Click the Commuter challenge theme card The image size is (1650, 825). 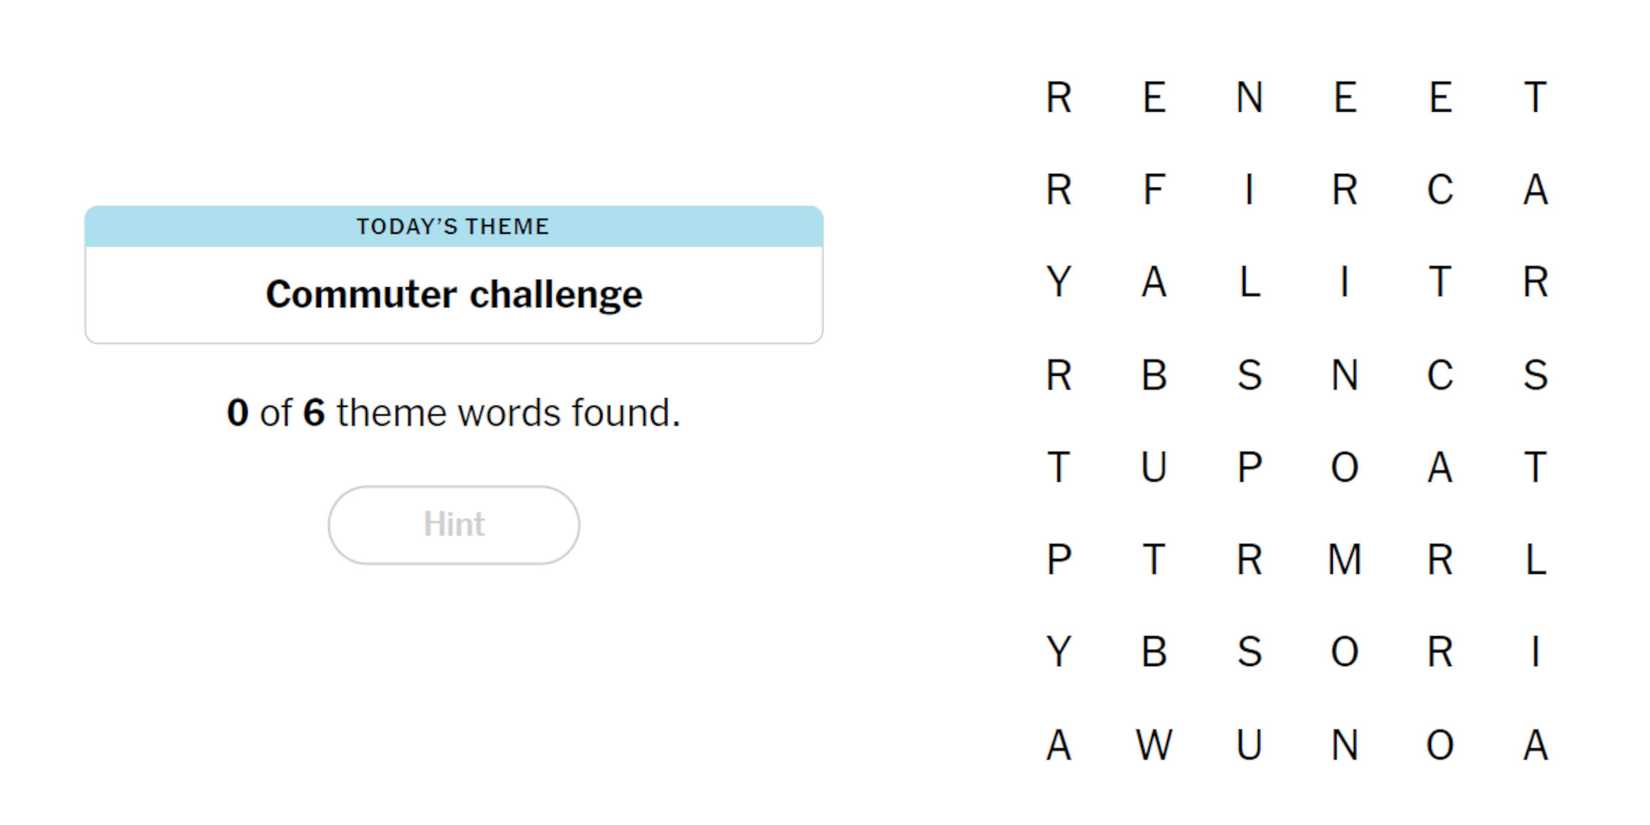click(x=453, y=294)
